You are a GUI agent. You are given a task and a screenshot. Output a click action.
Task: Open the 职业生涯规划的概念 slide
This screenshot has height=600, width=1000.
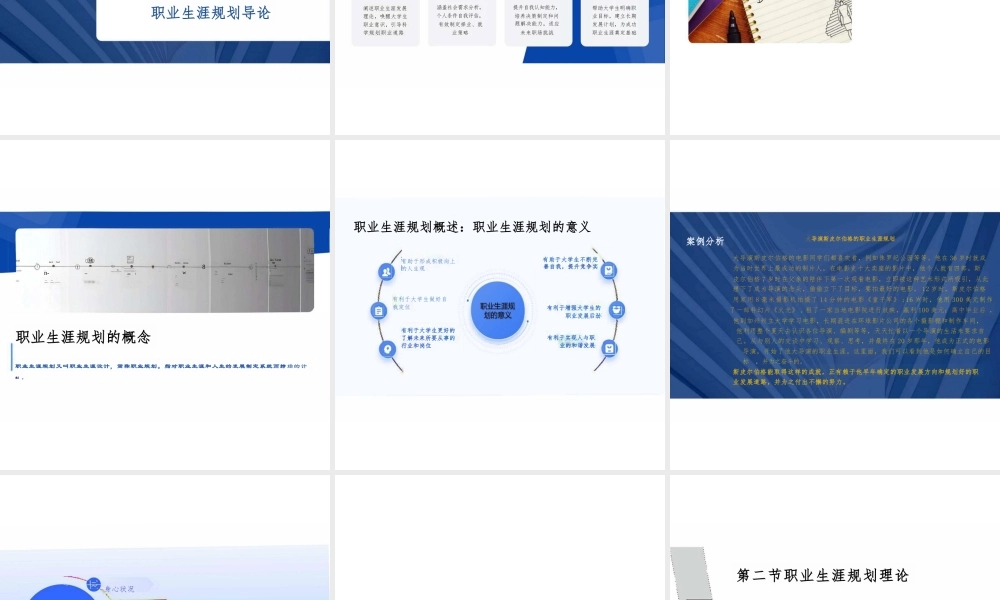[x=165, y=305]
